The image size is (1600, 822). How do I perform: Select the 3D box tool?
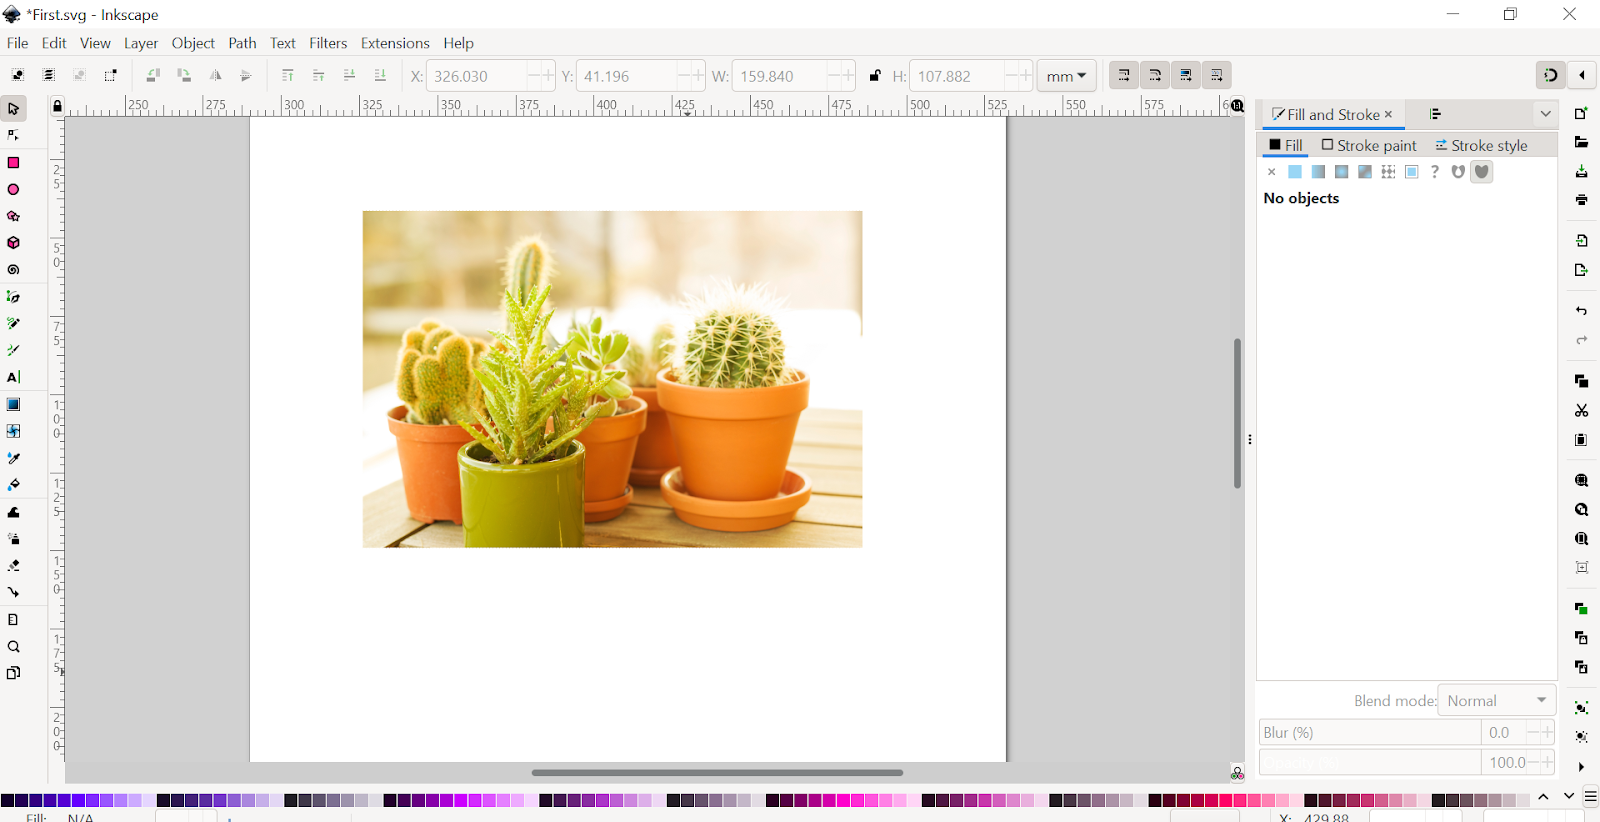click(x=14, y=243)
